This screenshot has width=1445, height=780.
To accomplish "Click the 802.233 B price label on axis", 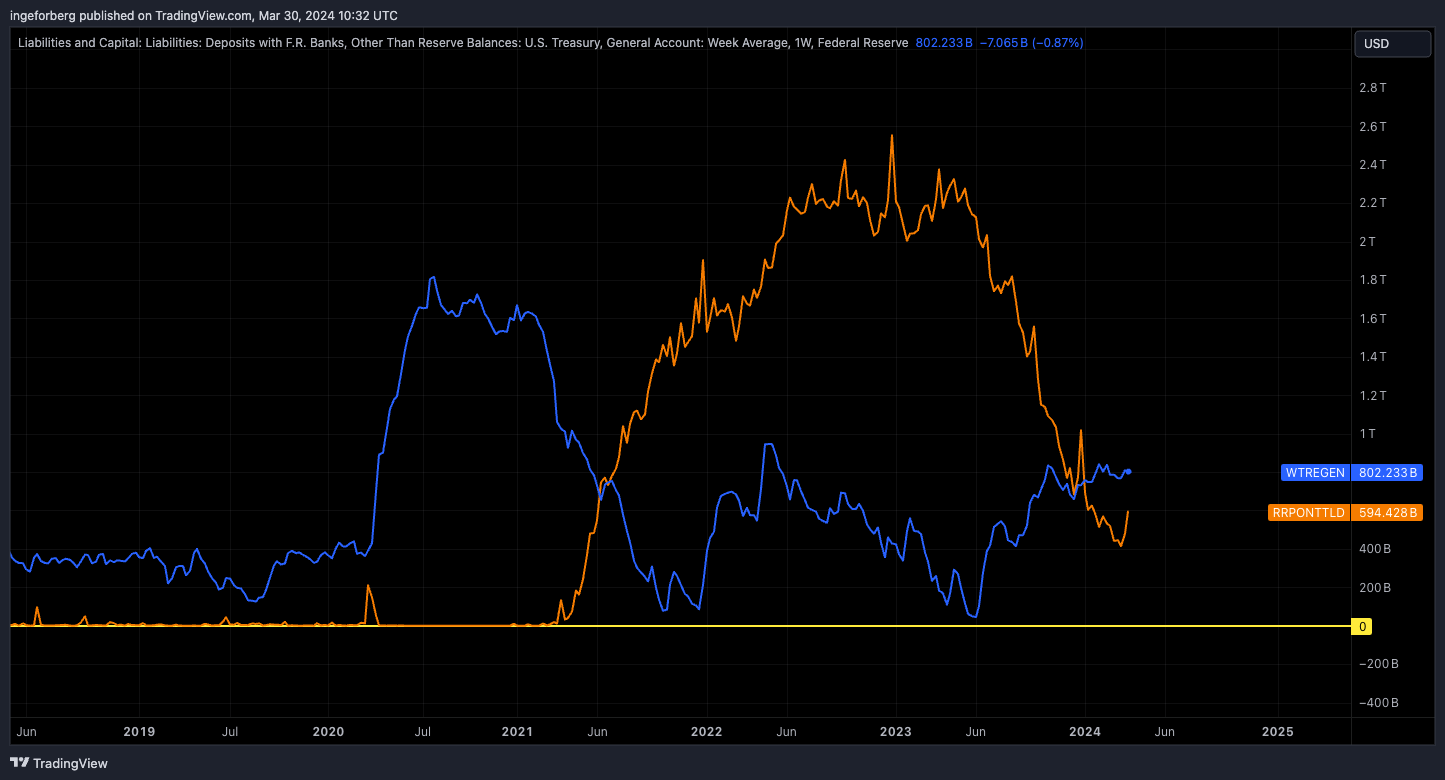I will pyautogui.click(x=1387, y=473).
